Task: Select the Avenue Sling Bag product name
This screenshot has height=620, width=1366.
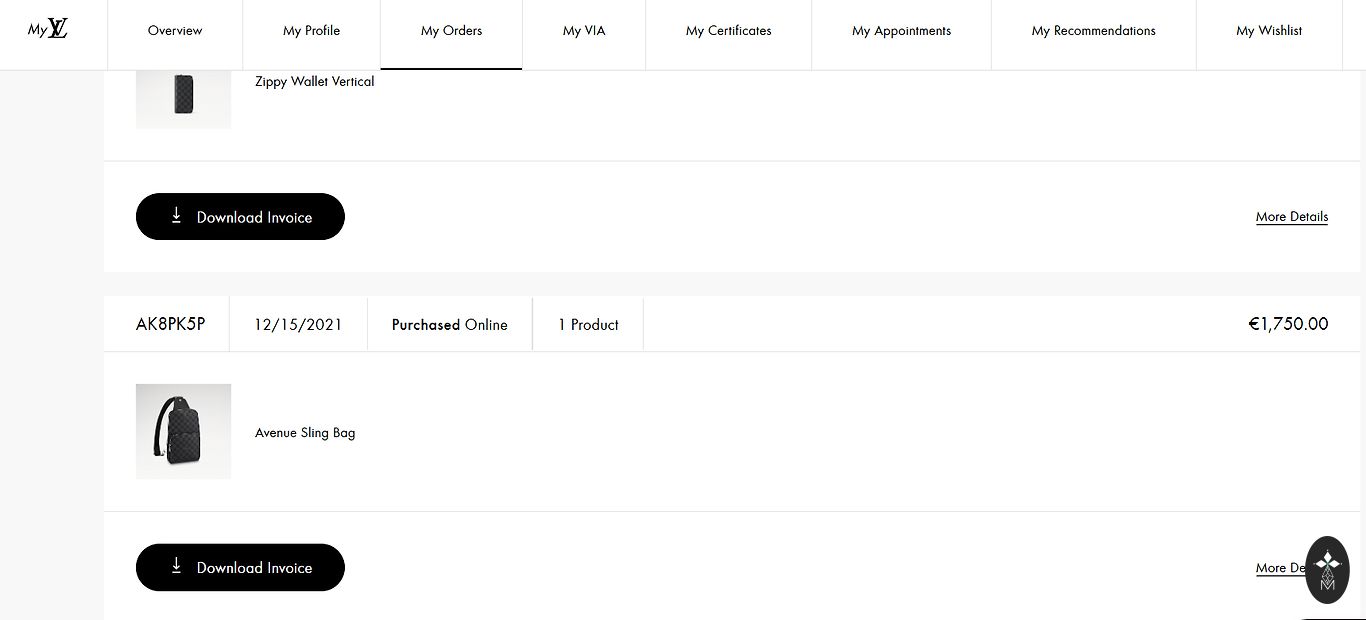Action: (305, 432)
